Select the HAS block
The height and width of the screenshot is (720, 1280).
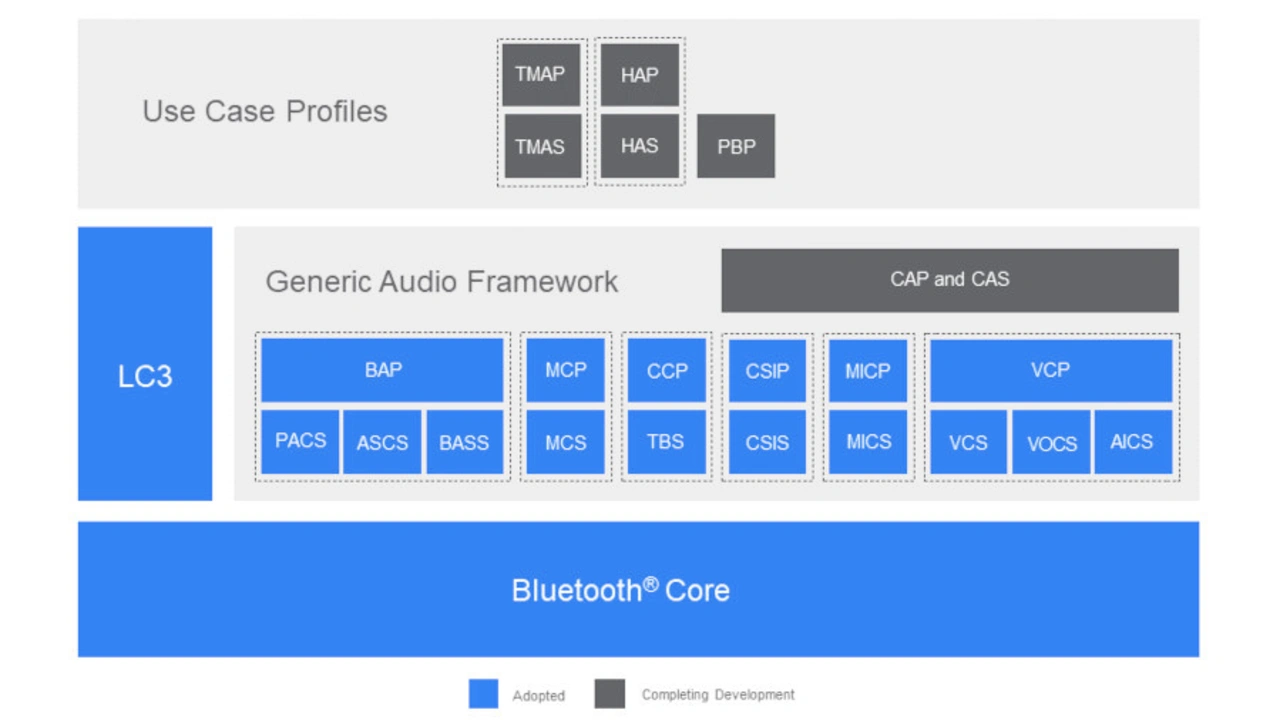click(x=640, y=146)
